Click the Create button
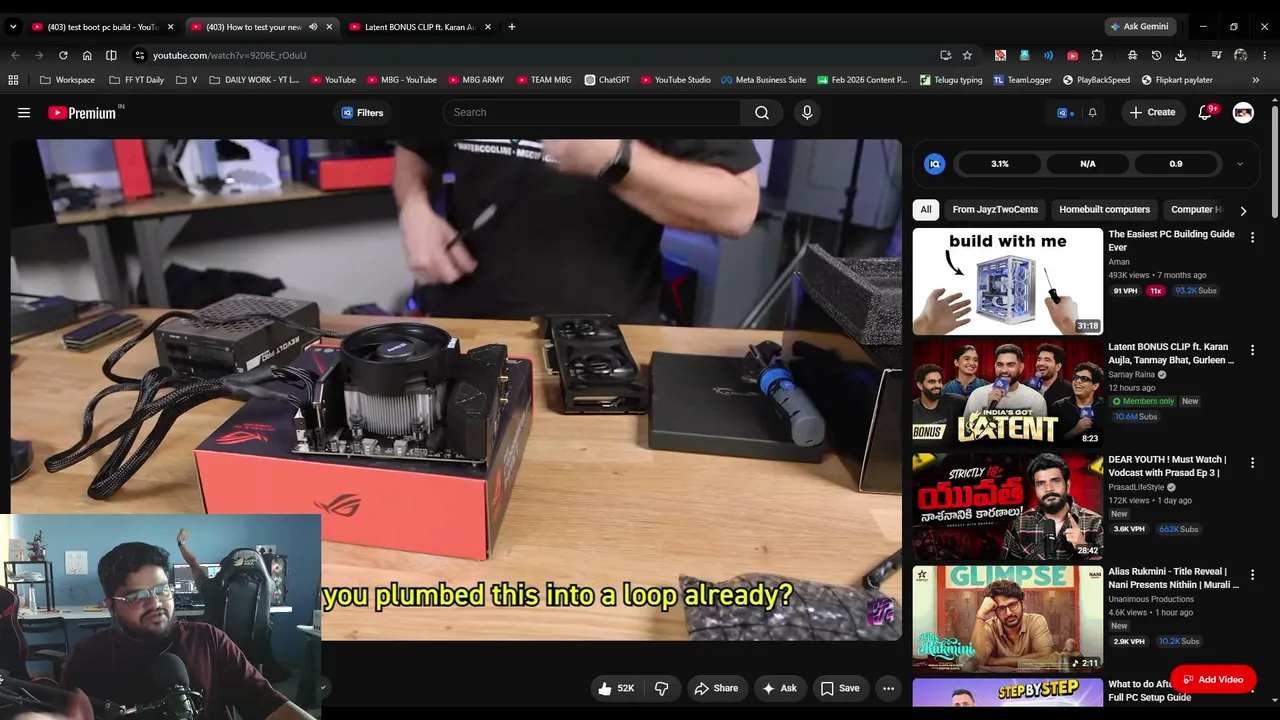 pos(1153,113)
